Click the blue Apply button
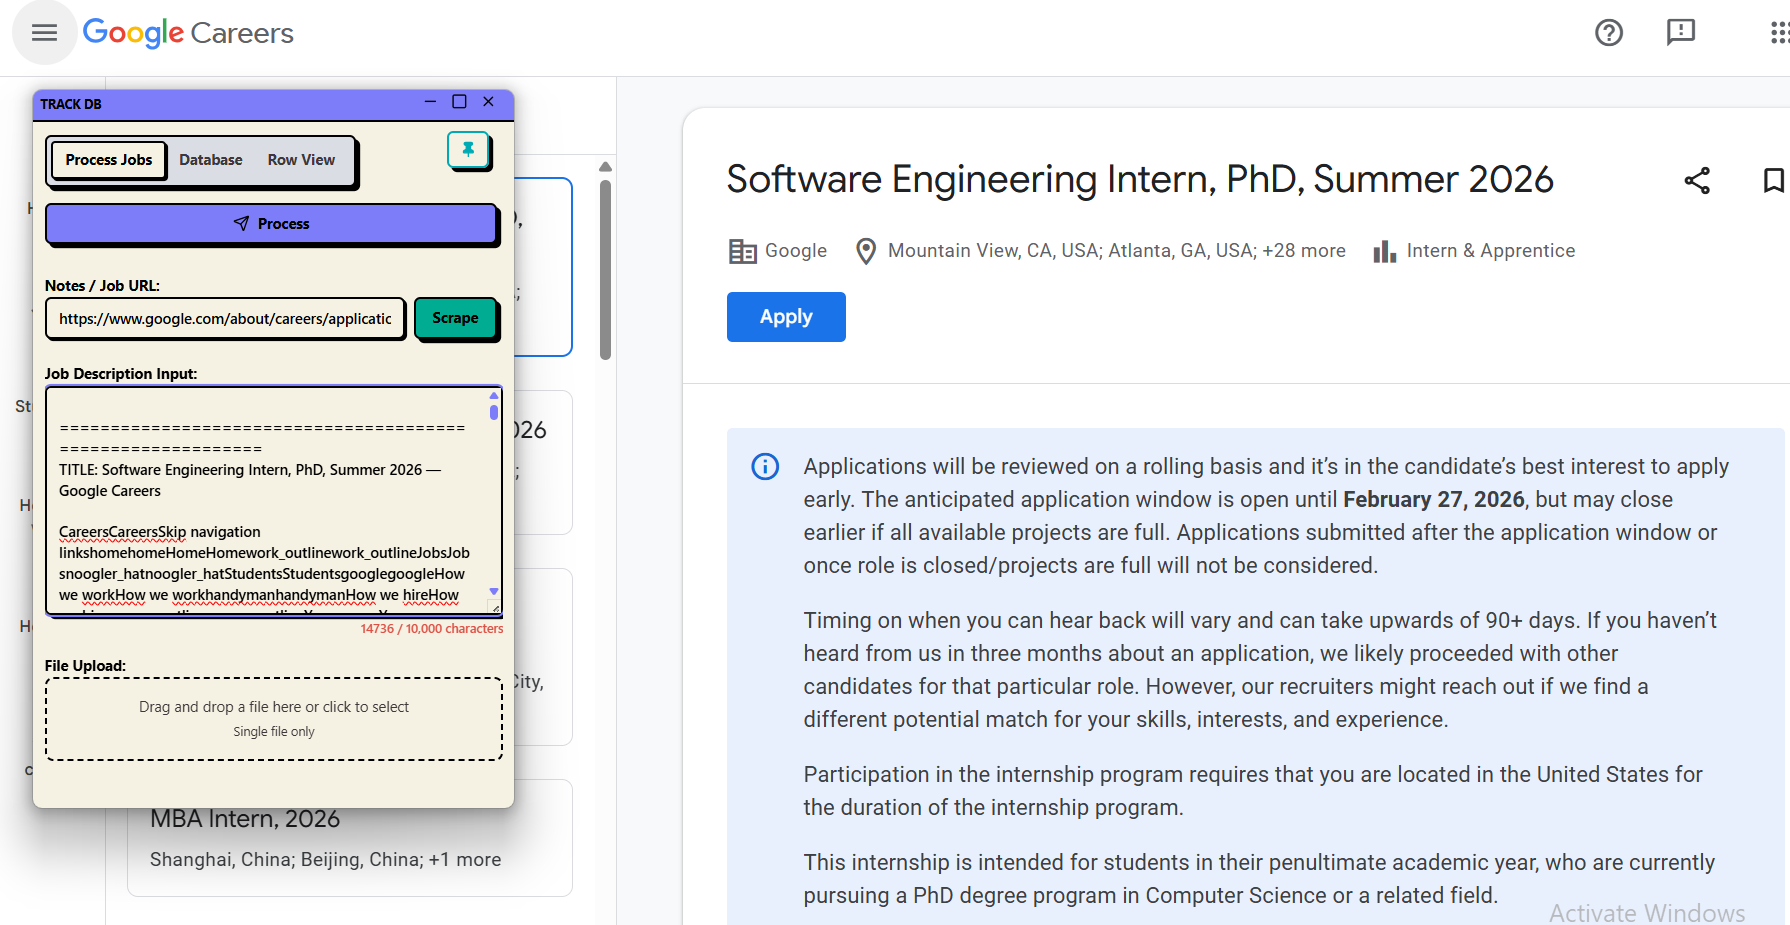 pos(786,317)
